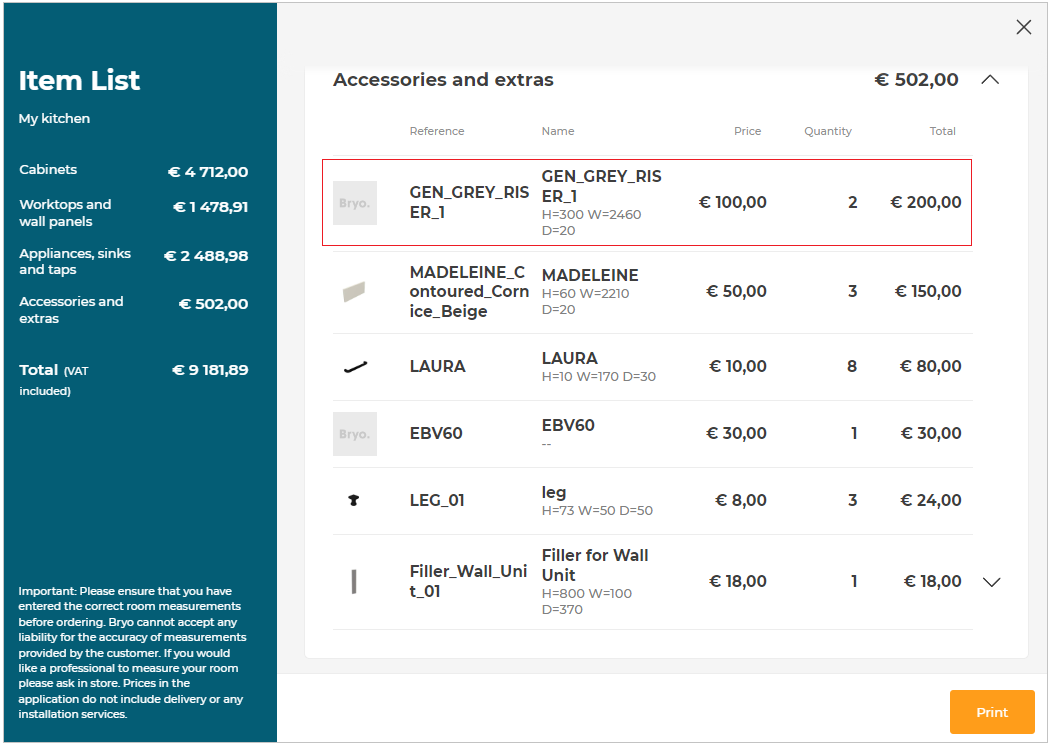Click the GEN_GREY_RISER_1 Bryo placeholder thumbnail

pos(355,203)
